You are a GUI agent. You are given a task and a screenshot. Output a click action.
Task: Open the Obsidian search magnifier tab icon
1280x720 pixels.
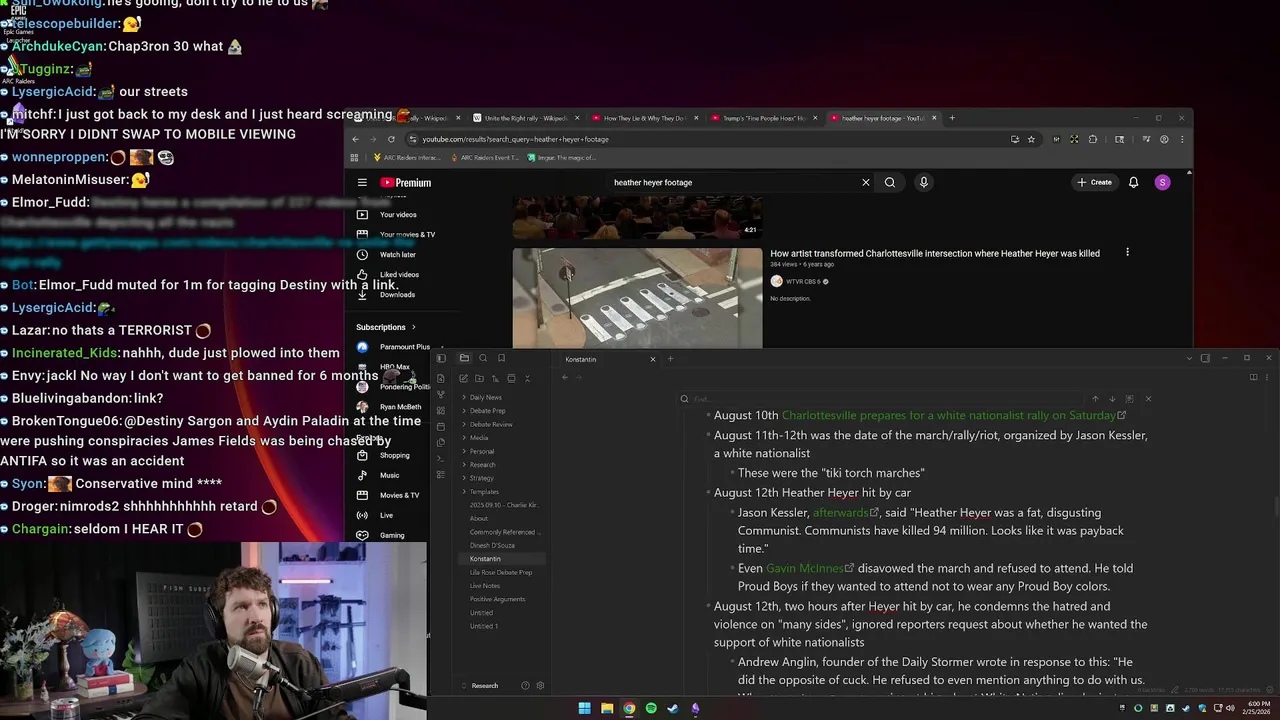click(x=483, y=358)
